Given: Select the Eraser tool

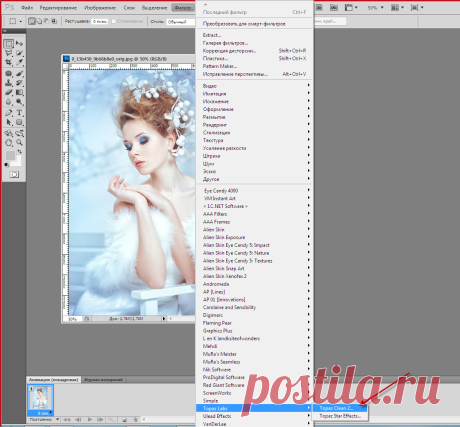Looking at the screenshot, I should coord(9,92).
